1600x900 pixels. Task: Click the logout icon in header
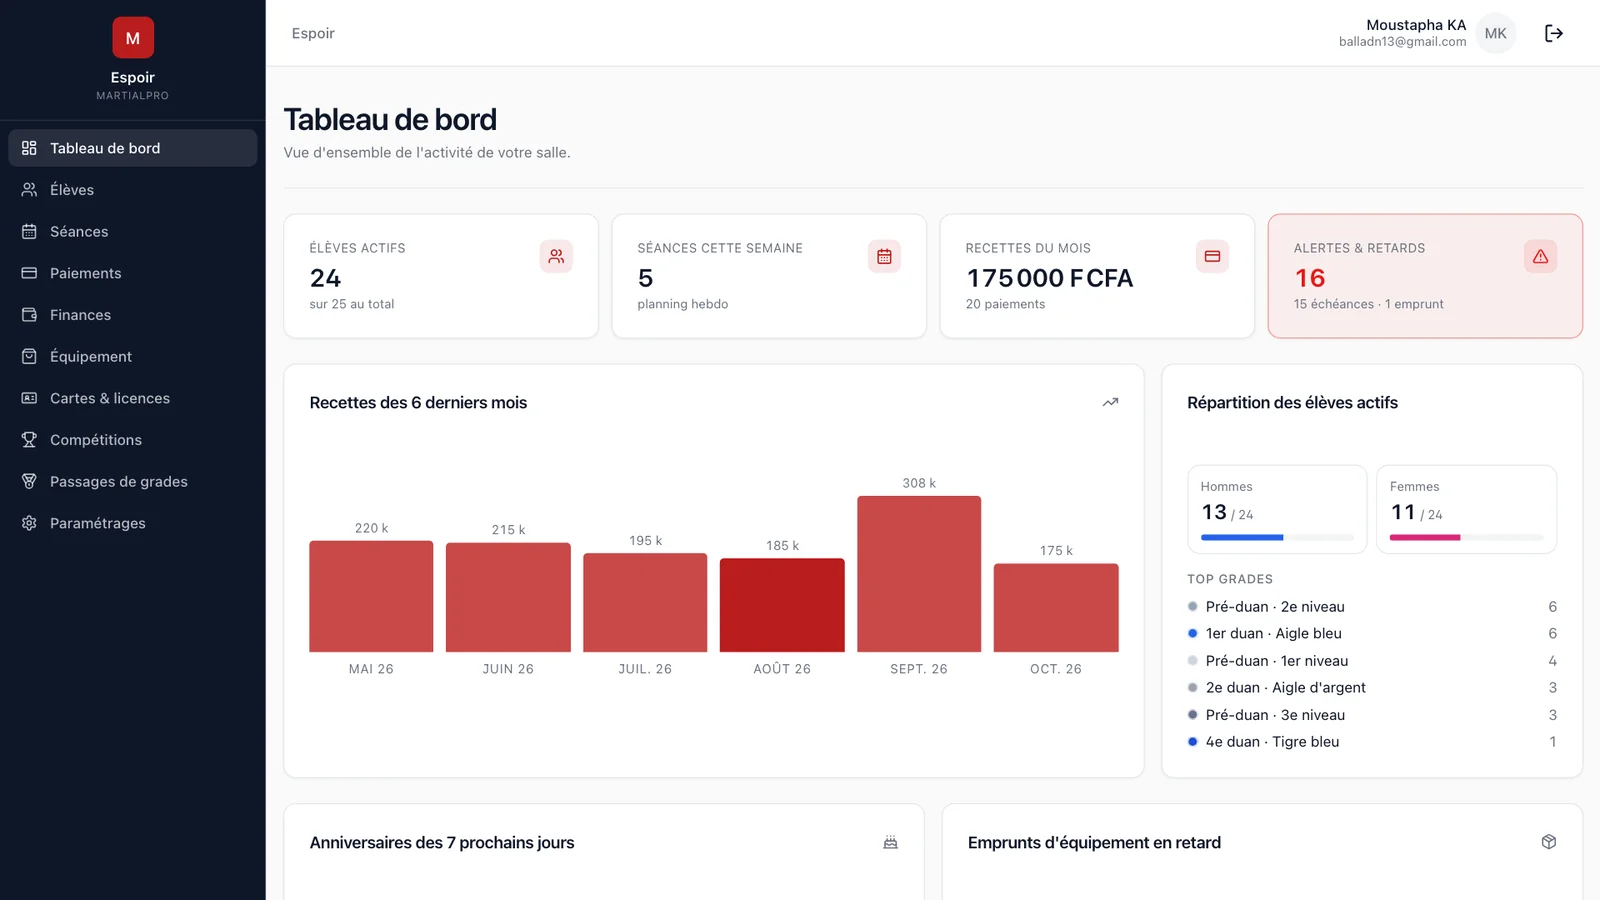click(x=1553, y=33)
